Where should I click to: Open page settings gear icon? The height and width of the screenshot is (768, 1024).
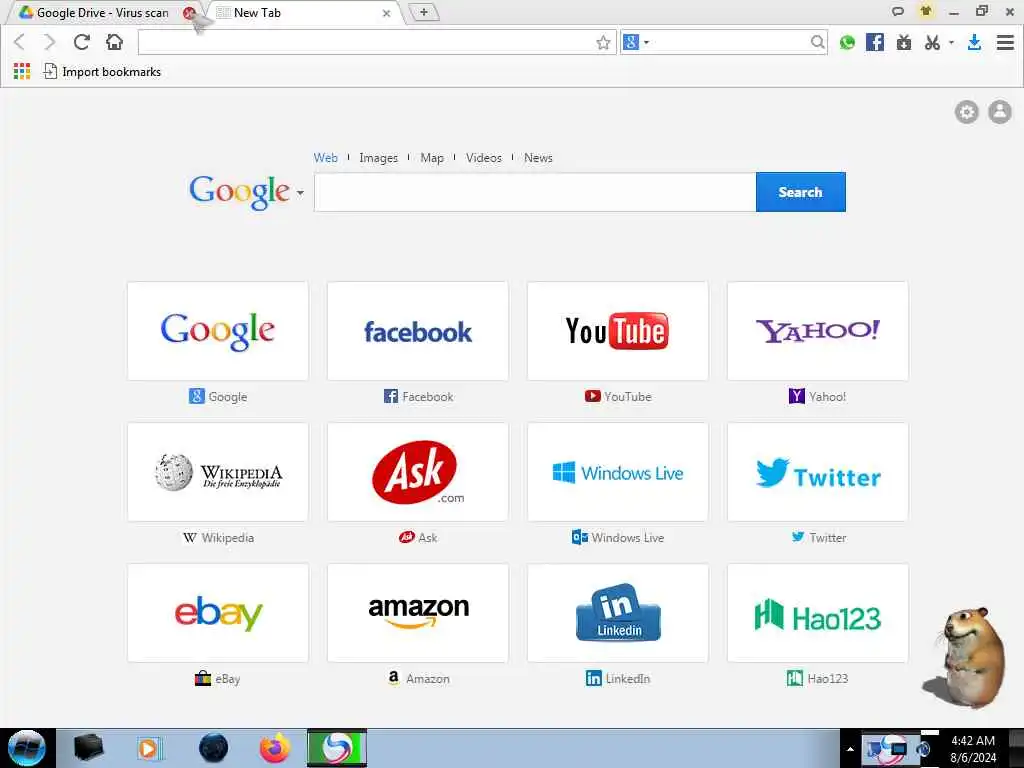pyautogui.click(x=967, y=112)
